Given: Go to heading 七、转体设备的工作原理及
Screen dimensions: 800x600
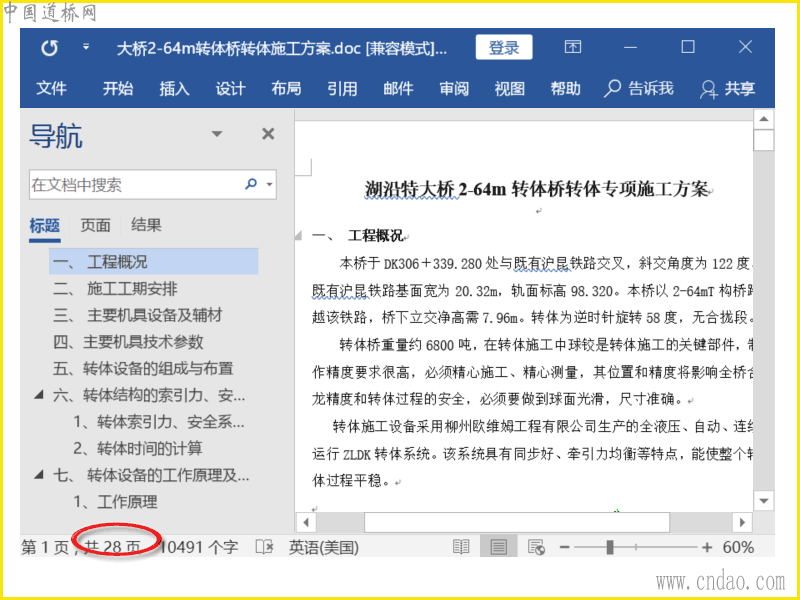Looking at the screenshot, I should click(151, 476).
